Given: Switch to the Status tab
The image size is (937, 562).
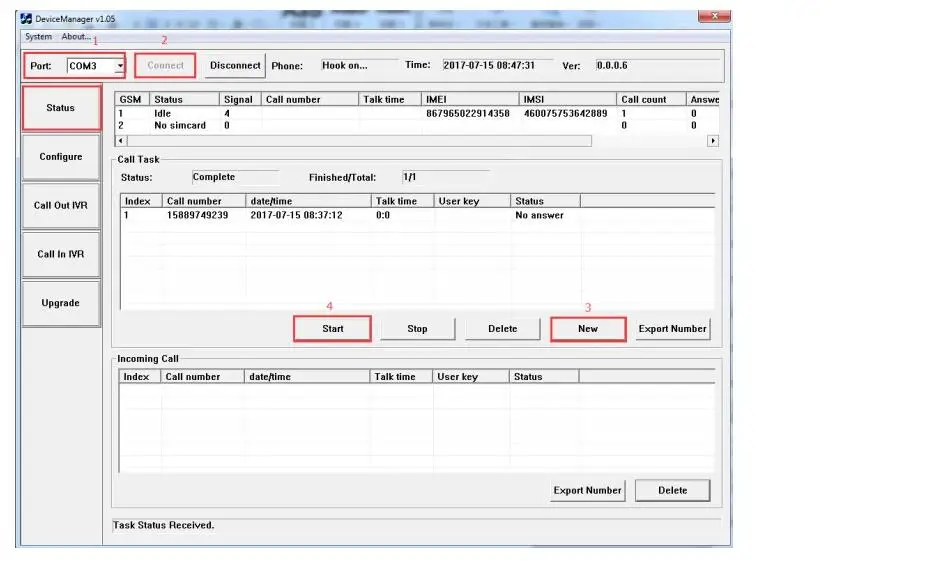Looking at the screenshot, I should pyautogui.click(x=61, y=108).
